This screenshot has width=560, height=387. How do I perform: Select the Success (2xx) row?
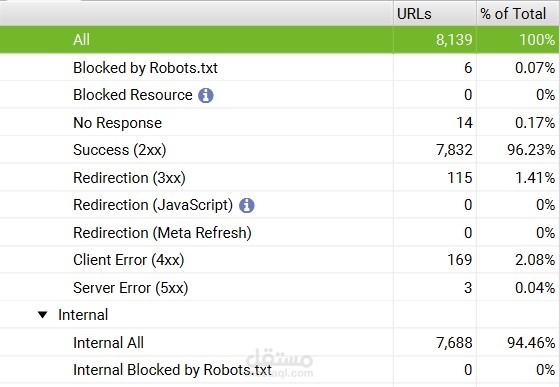pos(279,150)
